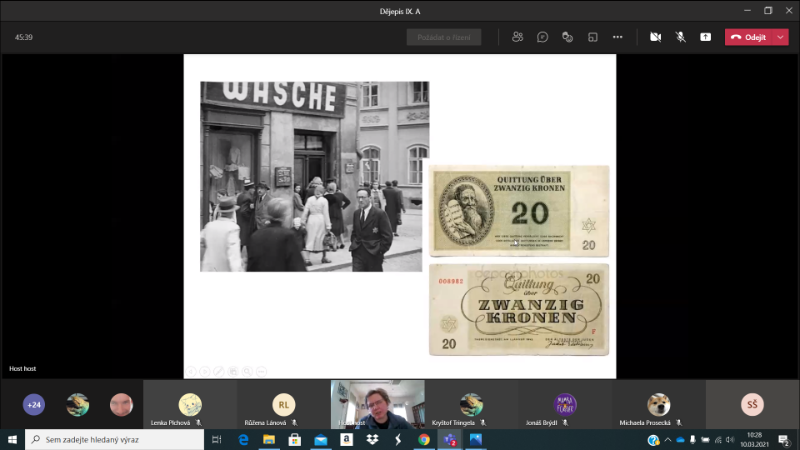This screenshot has height=450, width=800.
Task: Show the participants list in Teams
Action: pos(517,37)
